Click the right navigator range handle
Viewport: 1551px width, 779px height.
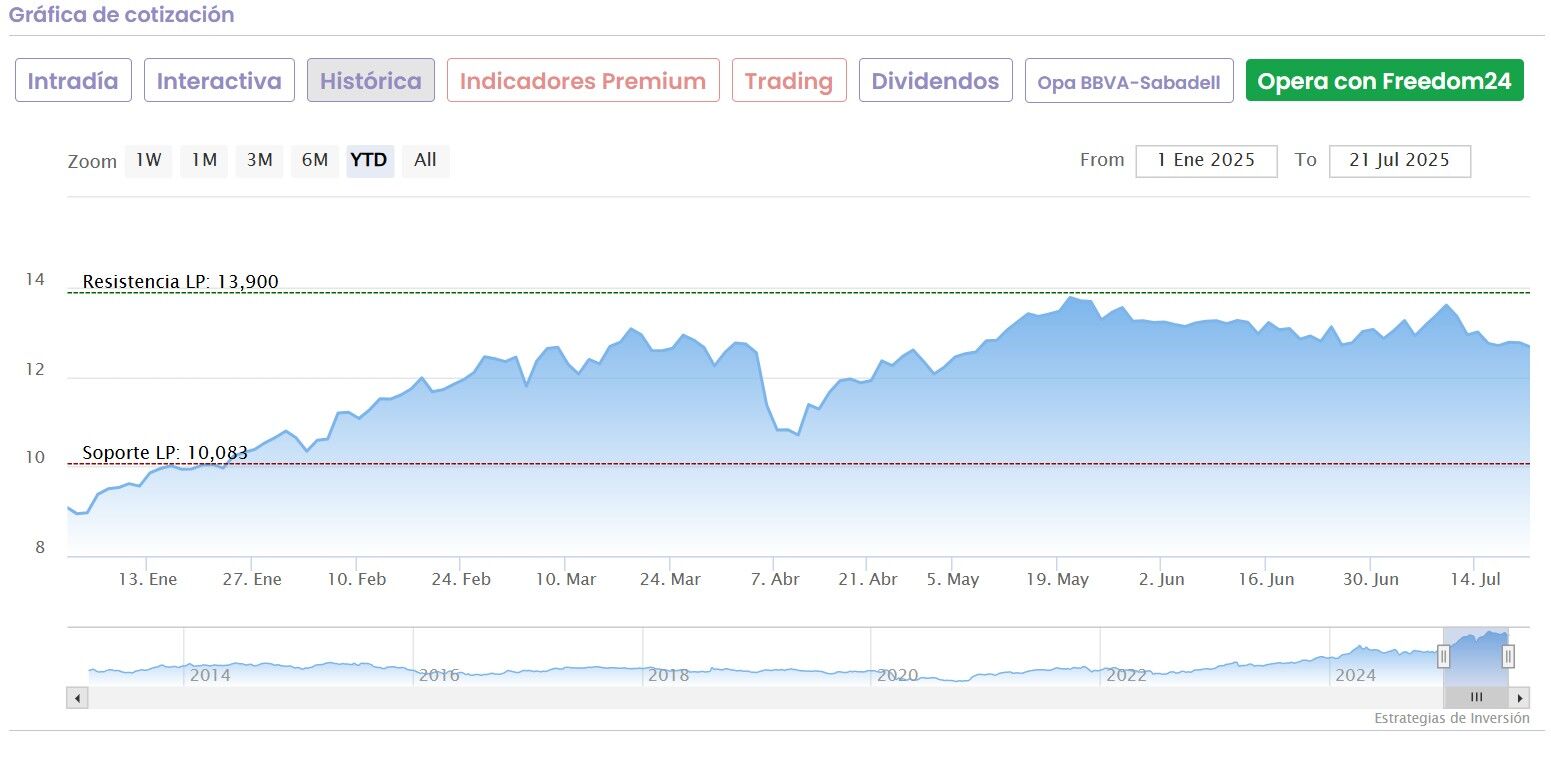[1508, 656]
